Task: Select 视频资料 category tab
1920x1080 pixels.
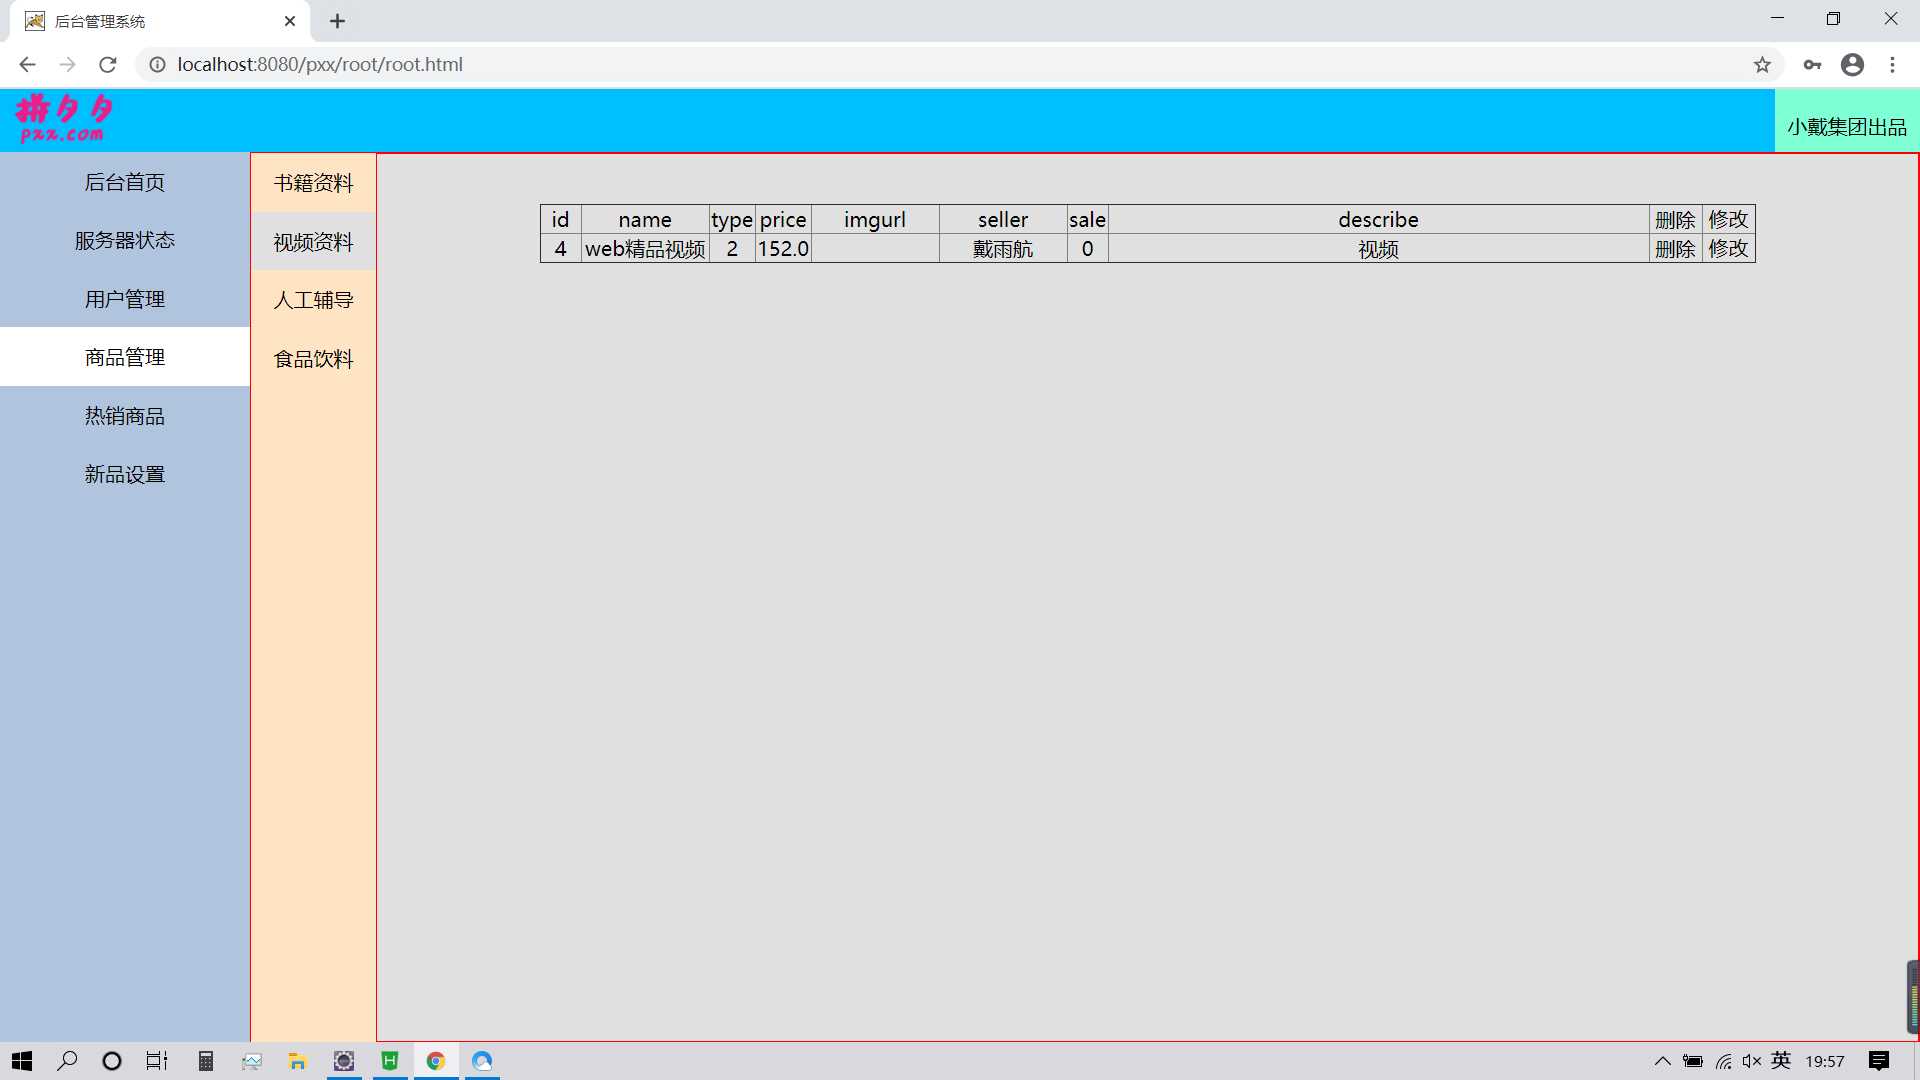Action: (x=313, y=241)
